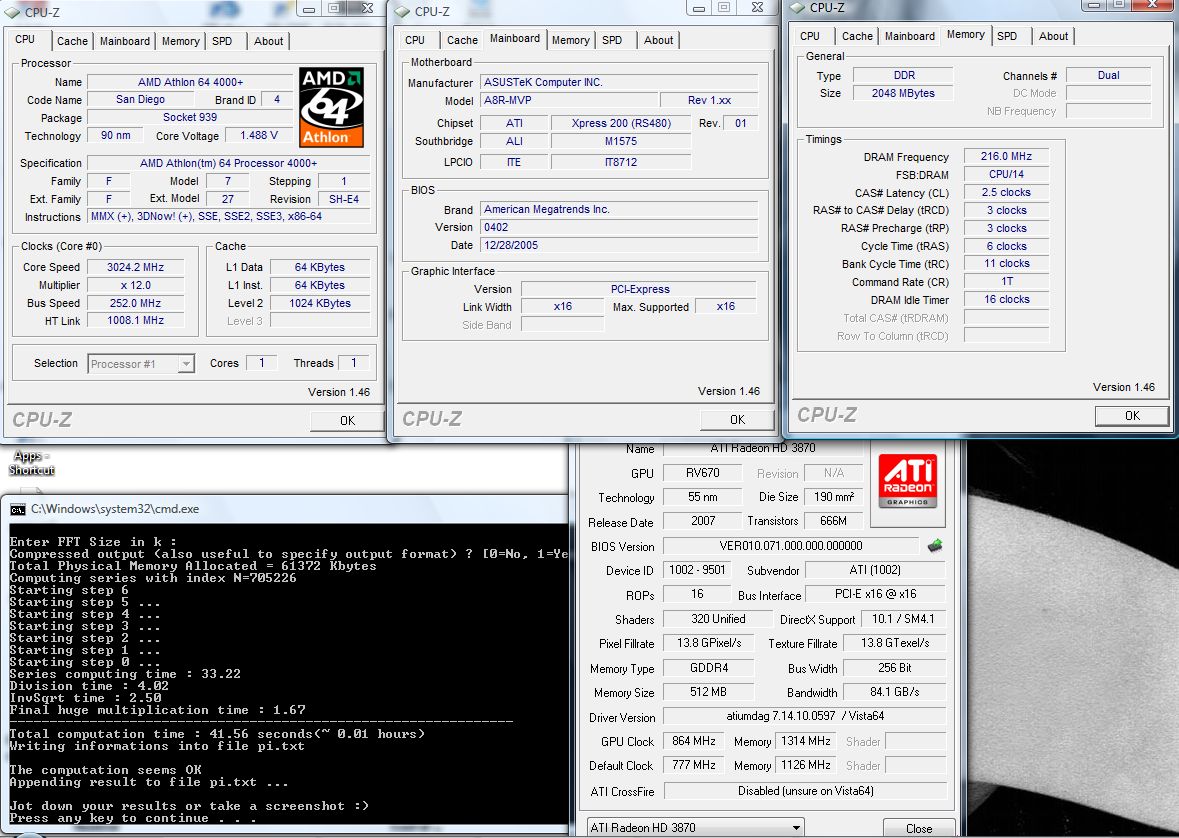Click the Level 2 cache value 1024 KBytes
This screenshot has height=838, width=1179.
320,303
